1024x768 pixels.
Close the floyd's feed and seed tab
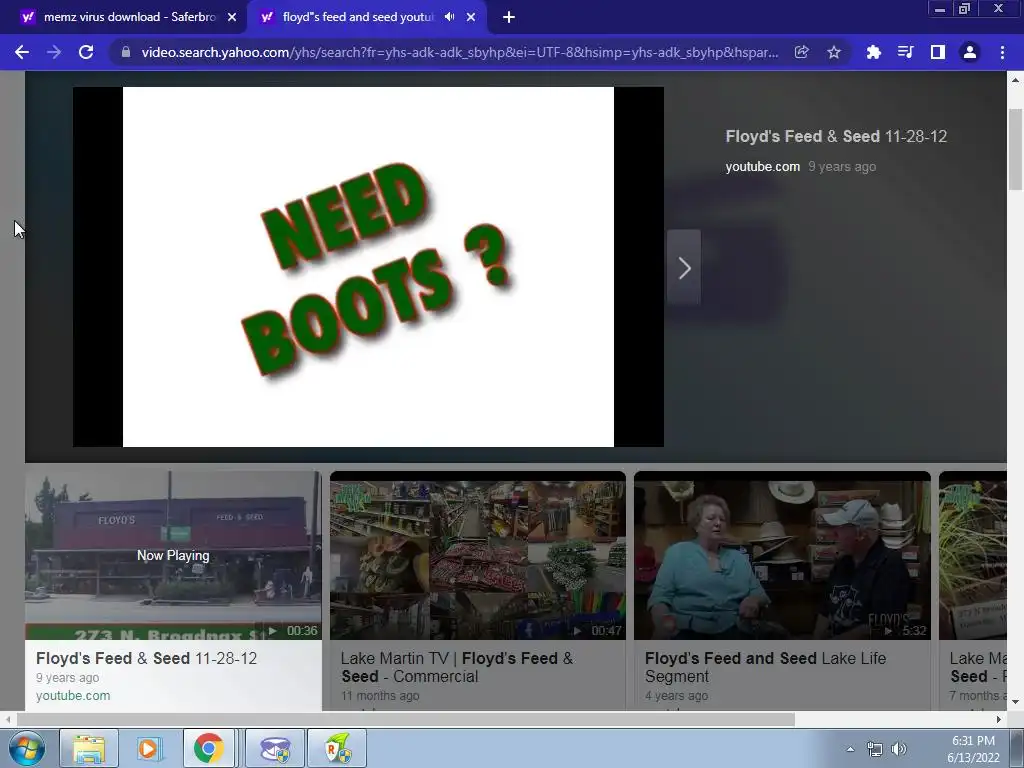point(471,17)
